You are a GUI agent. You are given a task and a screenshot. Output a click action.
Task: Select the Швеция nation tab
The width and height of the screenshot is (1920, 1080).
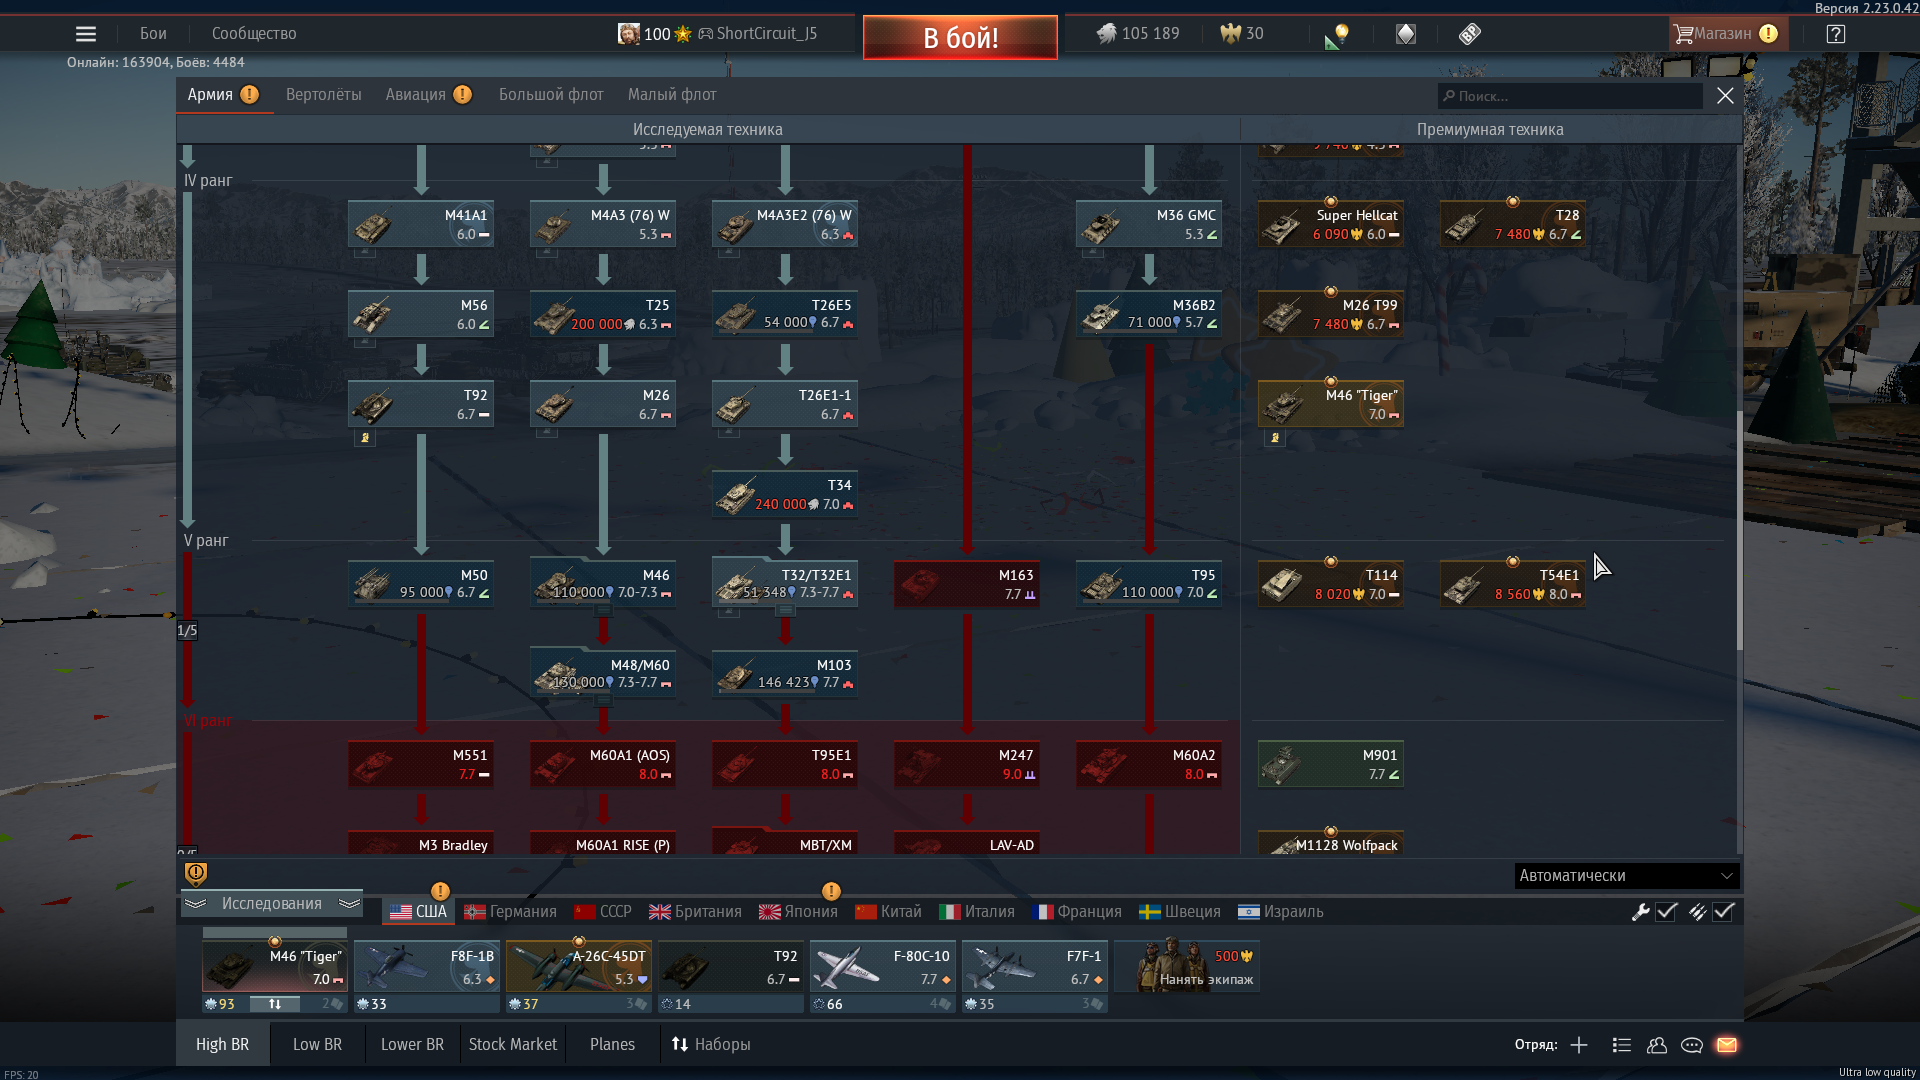click(1180, 912)
